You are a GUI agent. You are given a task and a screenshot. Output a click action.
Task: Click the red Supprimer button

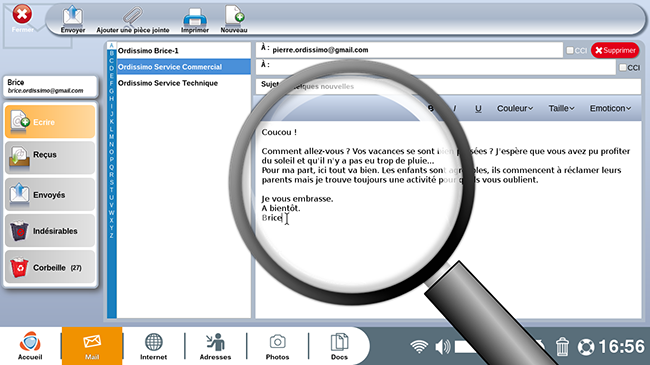pos(615,50)
